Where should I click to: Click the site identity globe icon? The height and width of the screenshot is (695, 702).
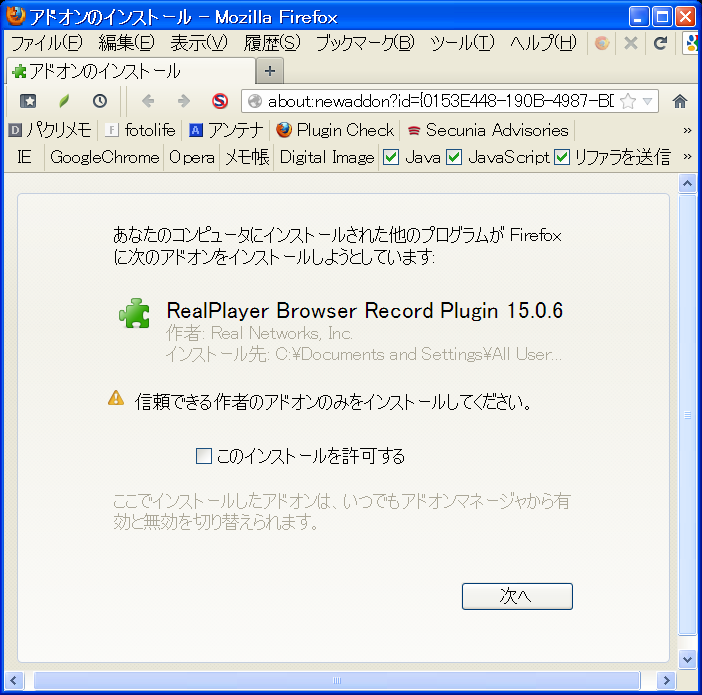coord(255,101)
